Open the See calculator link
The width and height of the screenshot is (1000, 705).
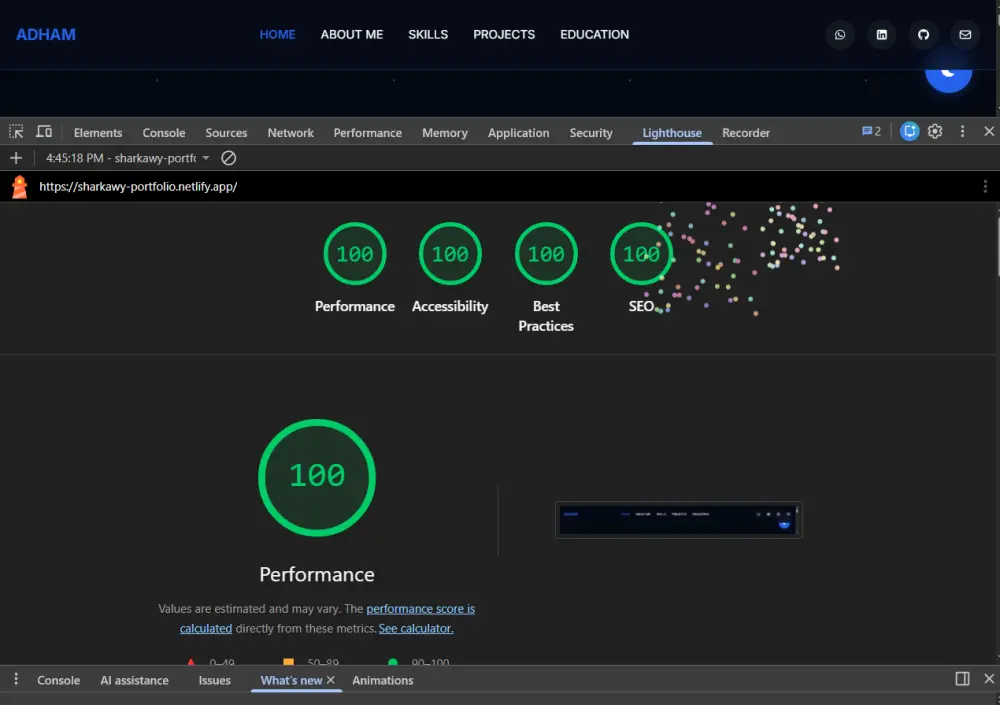pyautogui.click(x=416, y=628)
